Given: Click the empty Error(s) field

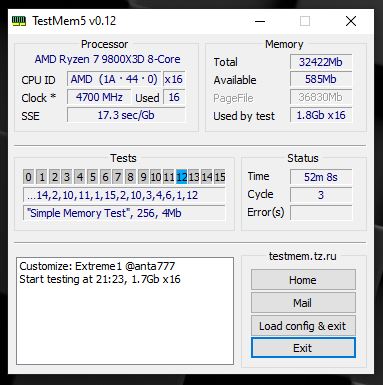Looking at the screenshot, I should pos(321,213).
